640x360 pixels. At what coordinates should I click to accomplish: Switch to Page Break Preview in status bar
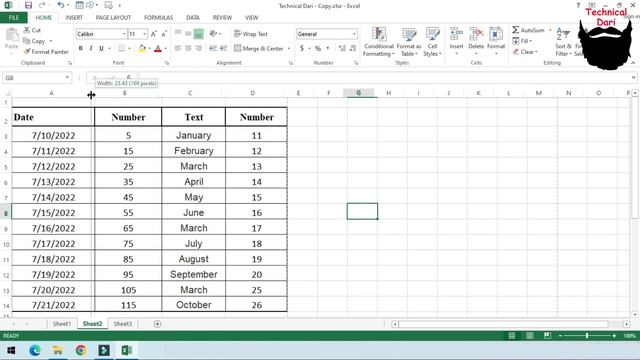coord(547,336)
